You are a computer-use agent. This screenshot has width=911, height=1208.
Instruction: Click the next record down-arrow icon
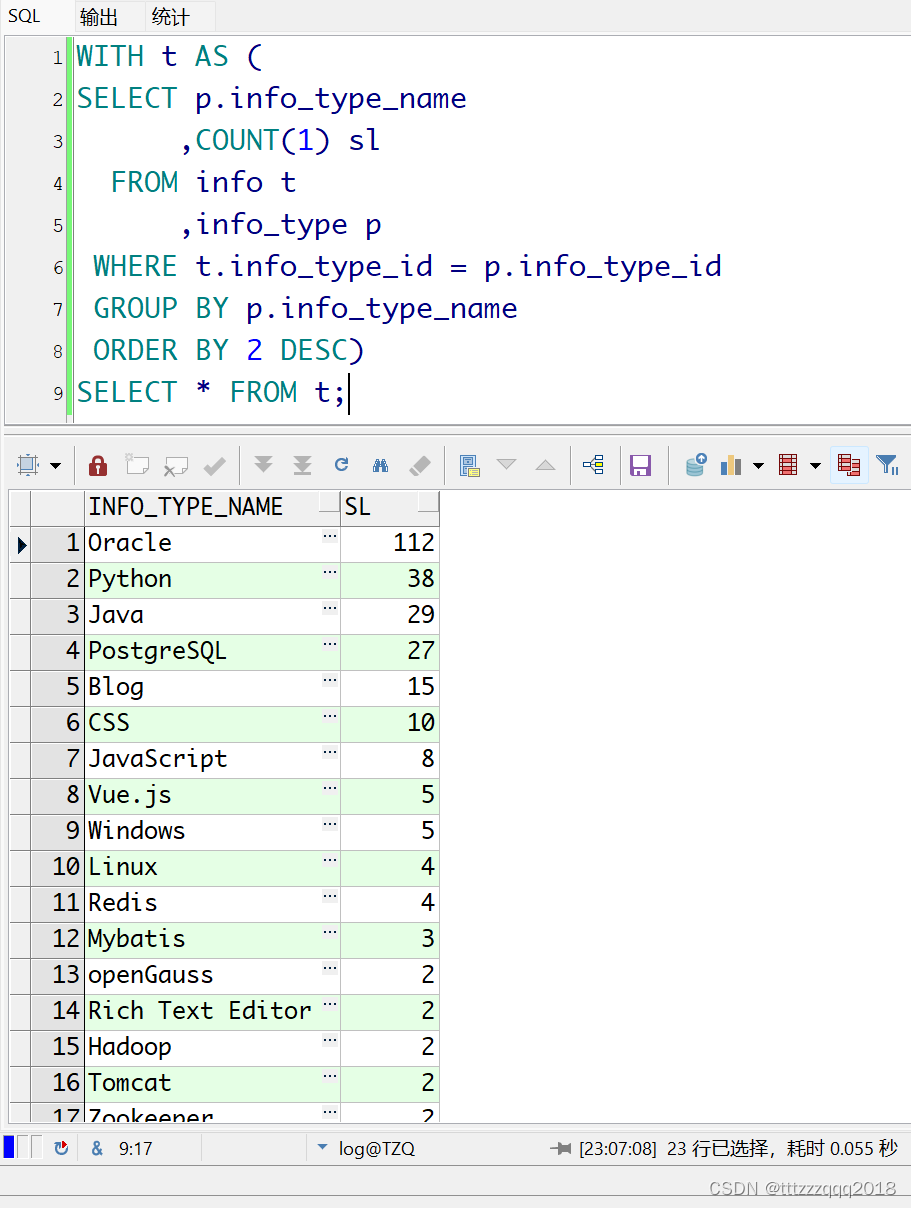coord(507,465)
